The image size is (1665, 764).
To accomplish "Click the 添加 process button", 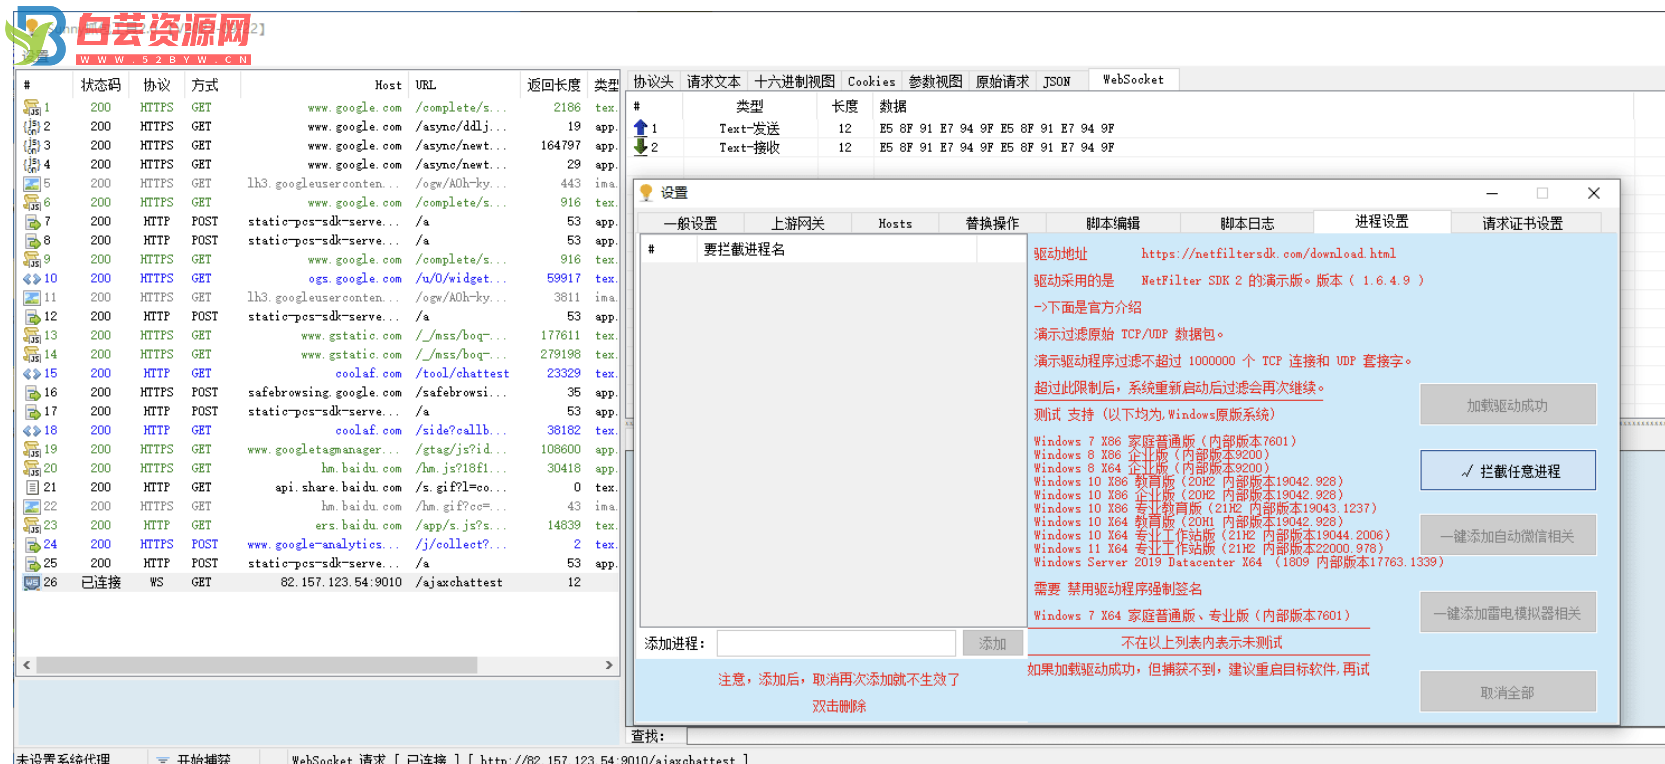I will pos(993,643).
